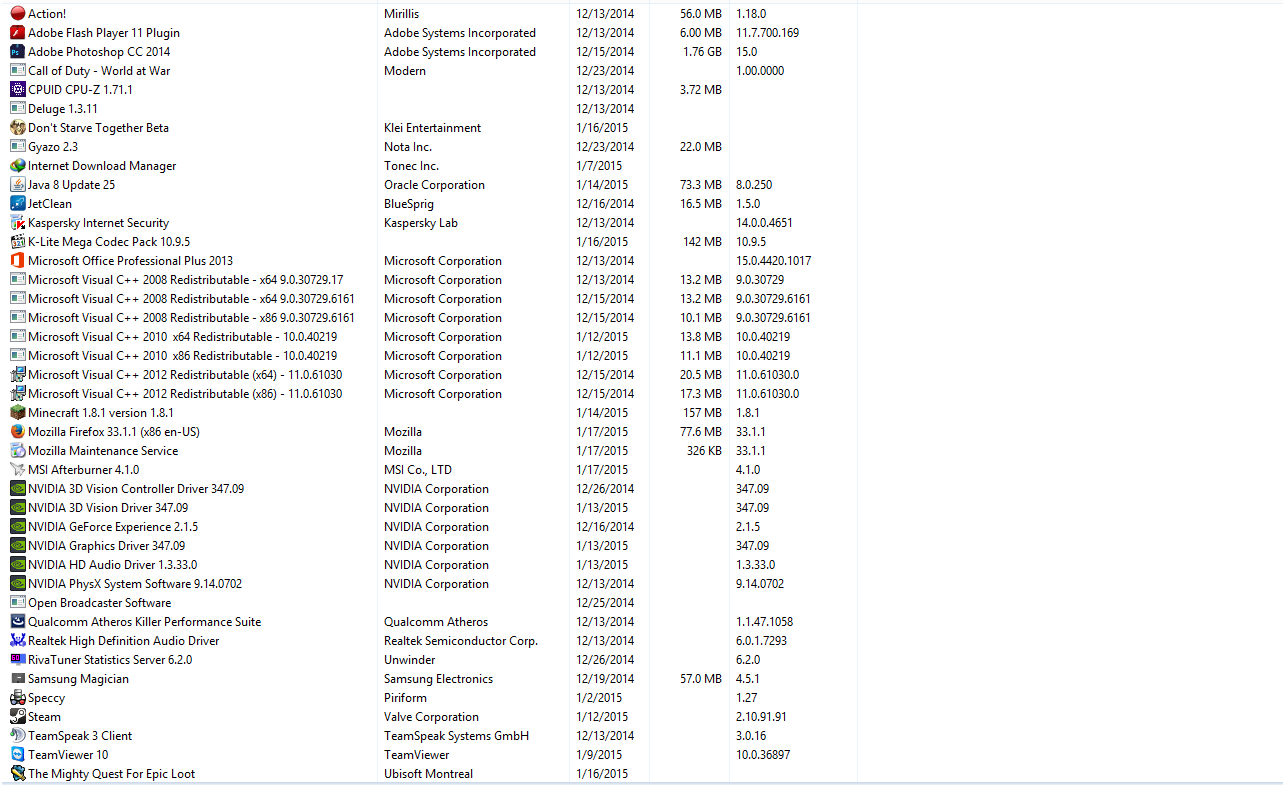Click the Deluge 1.3.11 icon
Image resolution: width=1283 pixels, height=785 pixels.
tap(18, 109)
